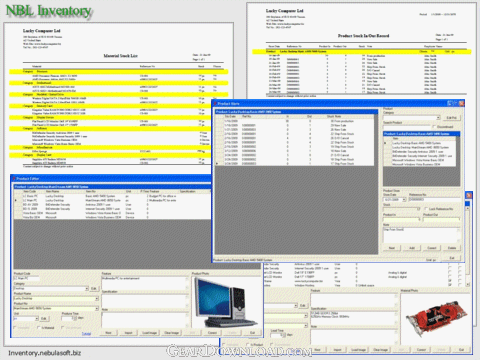The height and width of the screenshot is (360, 480).
Task: Click the desktop computer product photo
Action: pyautogui.click(x=225, y=303)
